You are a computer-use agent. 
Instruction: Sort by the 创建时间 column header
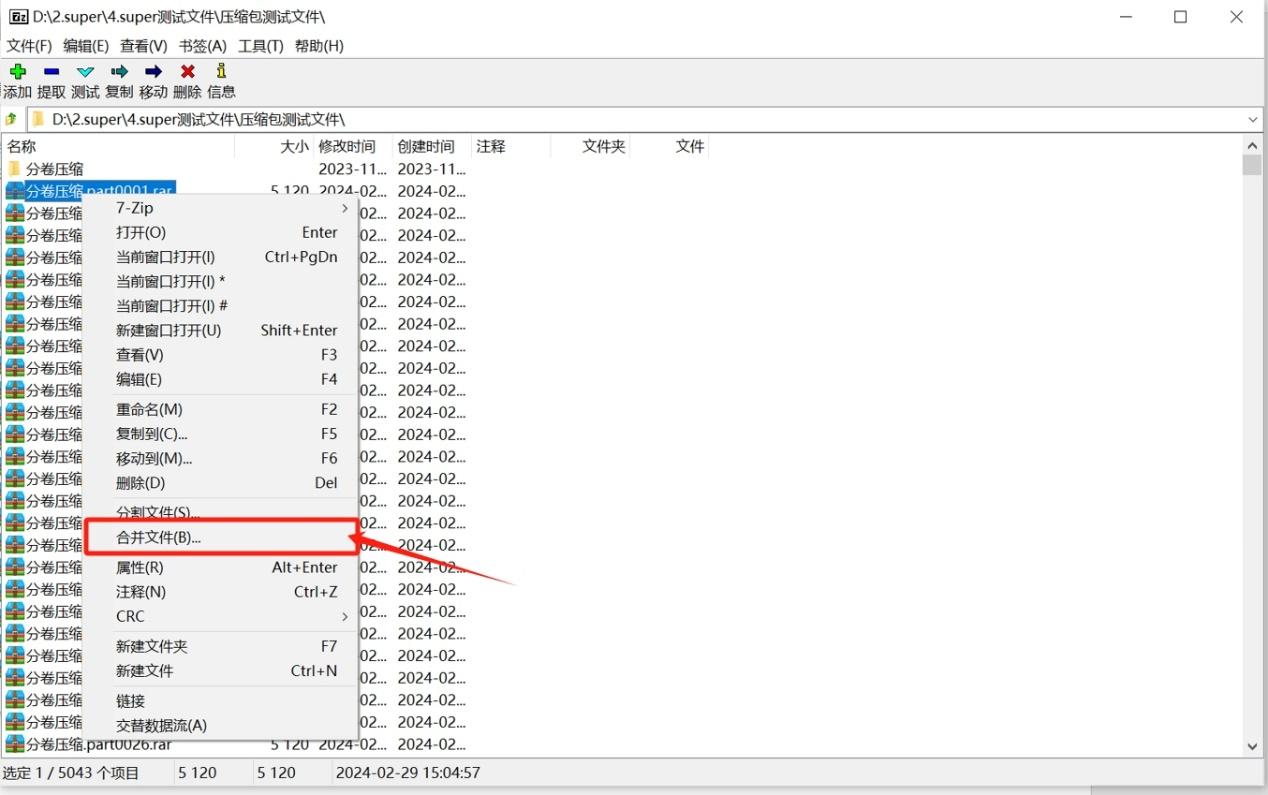[x=432, y=146]
